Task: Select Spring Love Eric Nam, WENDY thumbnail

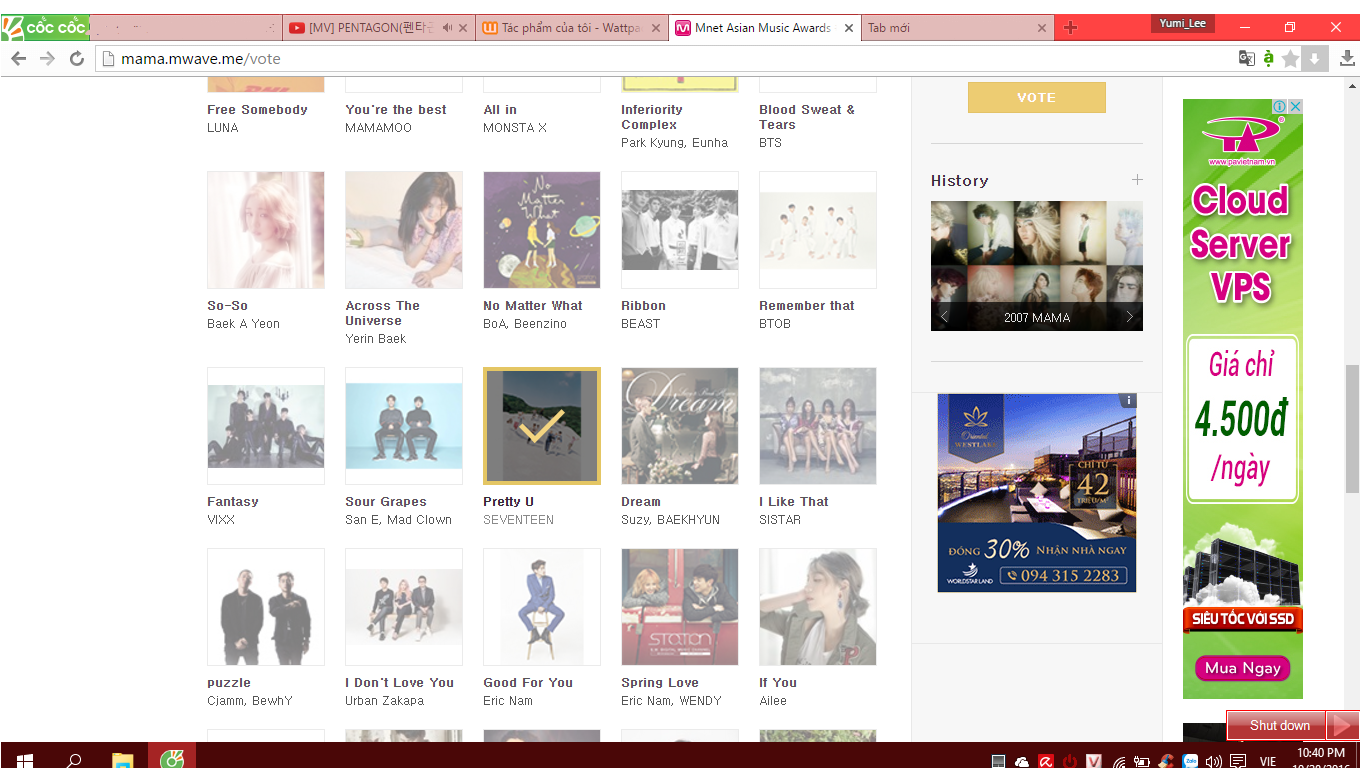Action: click(x=680, y=607)
